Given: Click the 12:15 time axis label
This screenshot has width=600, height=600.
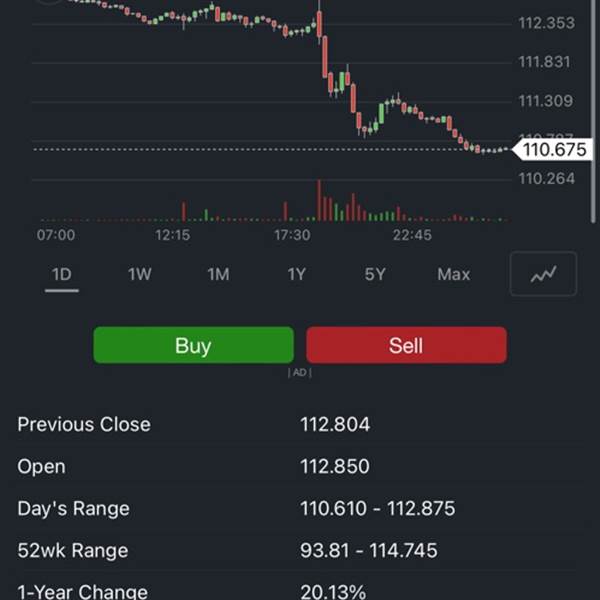Looking at the screenshot, I should coord(172,235).
